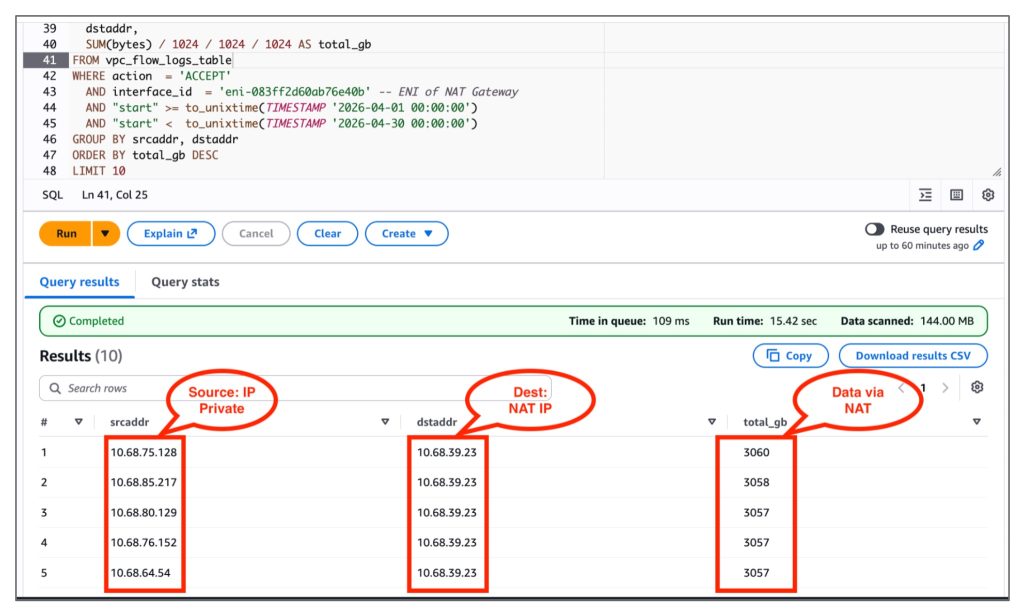The height and width of the screenshot is (611, 1024).
Task: Click the Run time 15.42 sec value
Action: [x=793, y=321]
